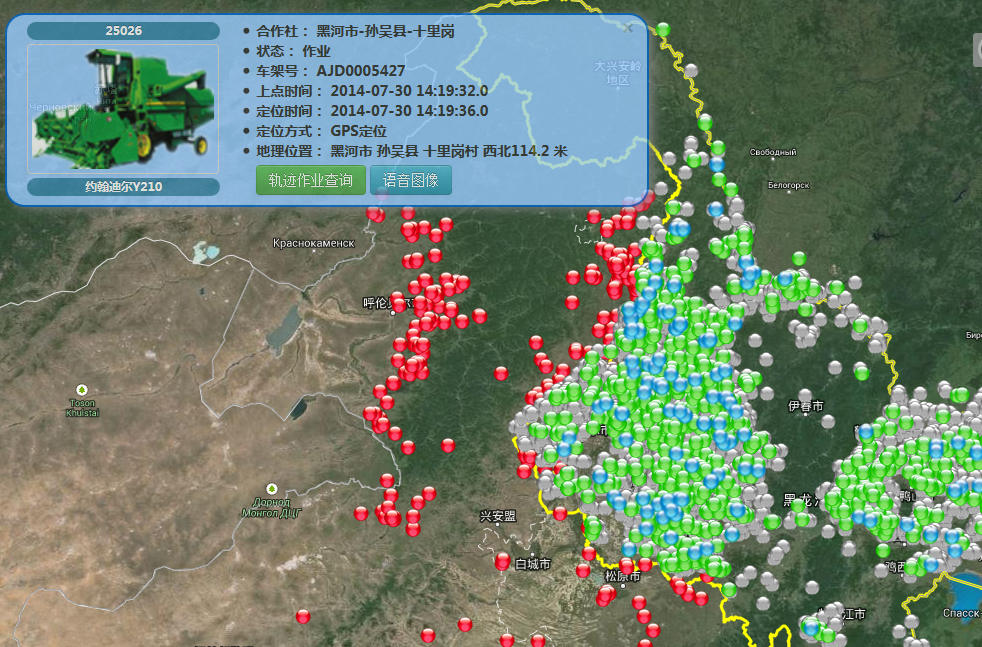Click the 伊春市 city label
Image resolution: width=982 pixels, height=647 pixels.
click(805, 406)
